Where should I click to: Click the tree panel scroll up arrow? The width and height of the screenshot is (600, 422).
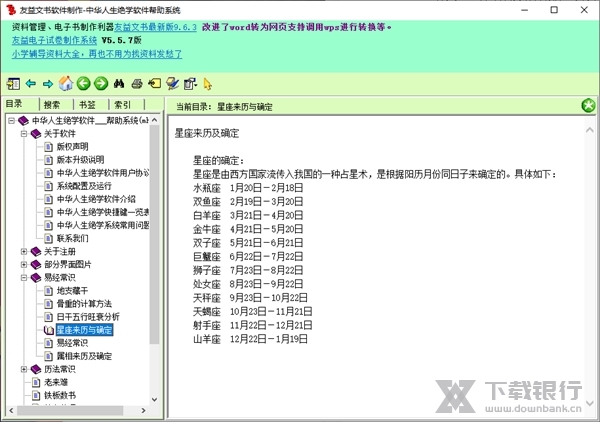pyautogui.click(x=155, y=120)
